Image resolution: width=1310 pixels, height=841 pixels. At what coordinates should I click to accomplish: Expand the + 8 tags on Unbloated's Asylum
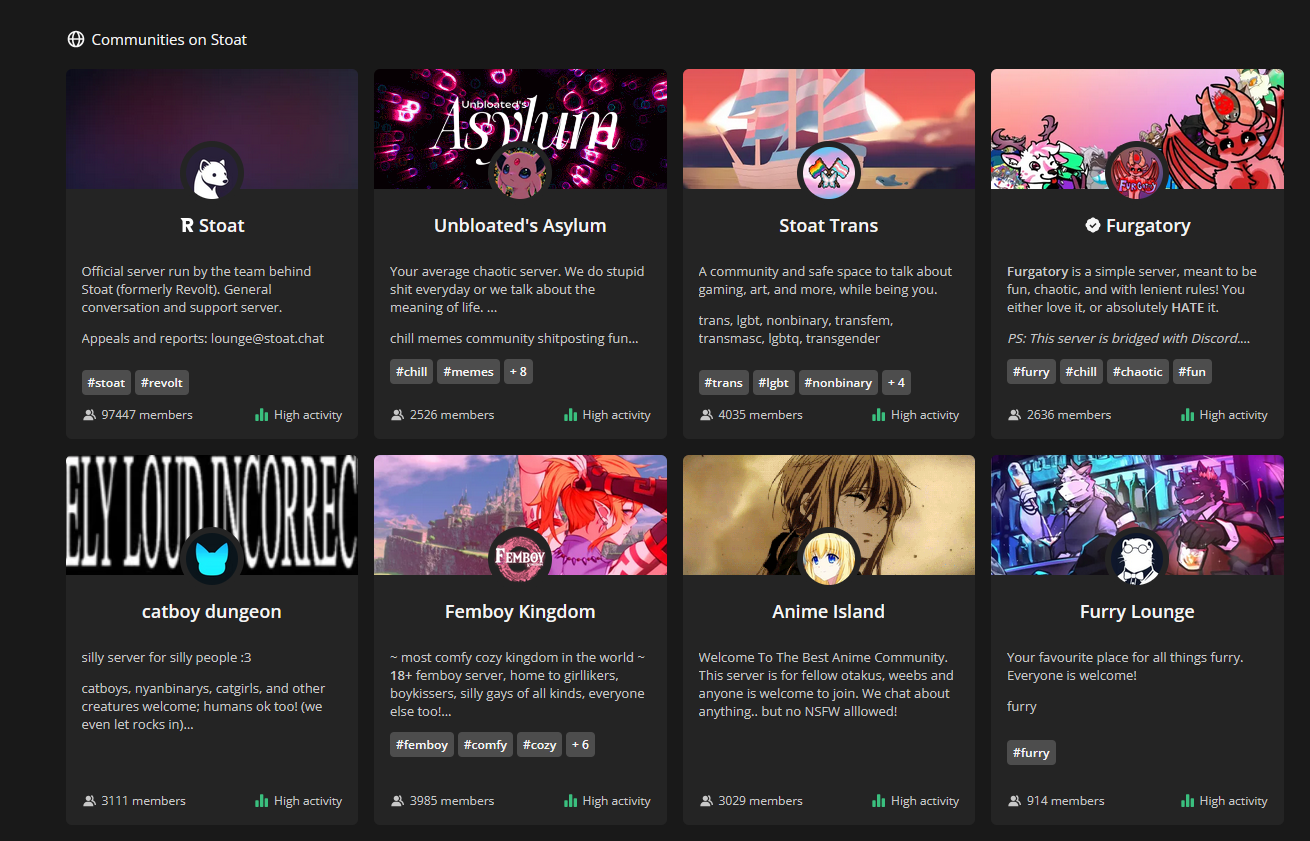coord(518,372)
